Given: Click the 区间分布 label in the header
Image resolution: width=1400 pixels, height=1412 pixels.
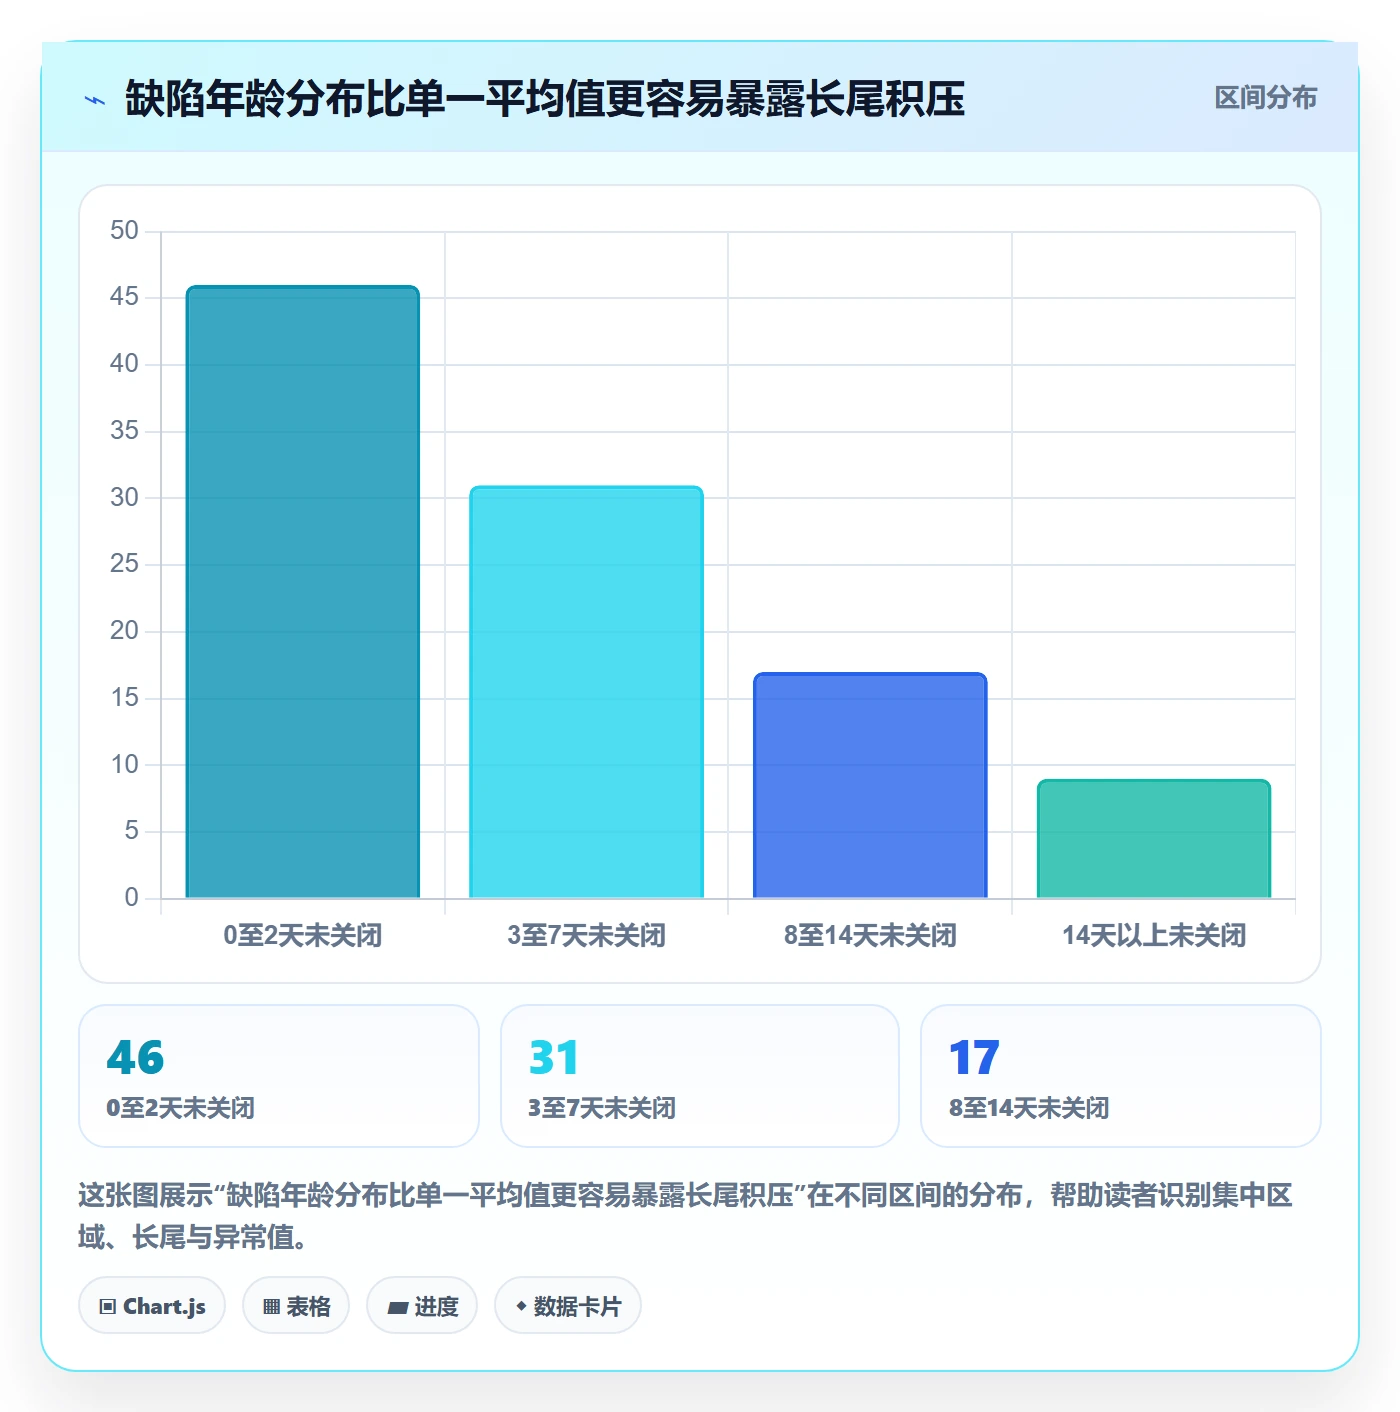Looking at the screenshot, I should (x=1265, y=98).
